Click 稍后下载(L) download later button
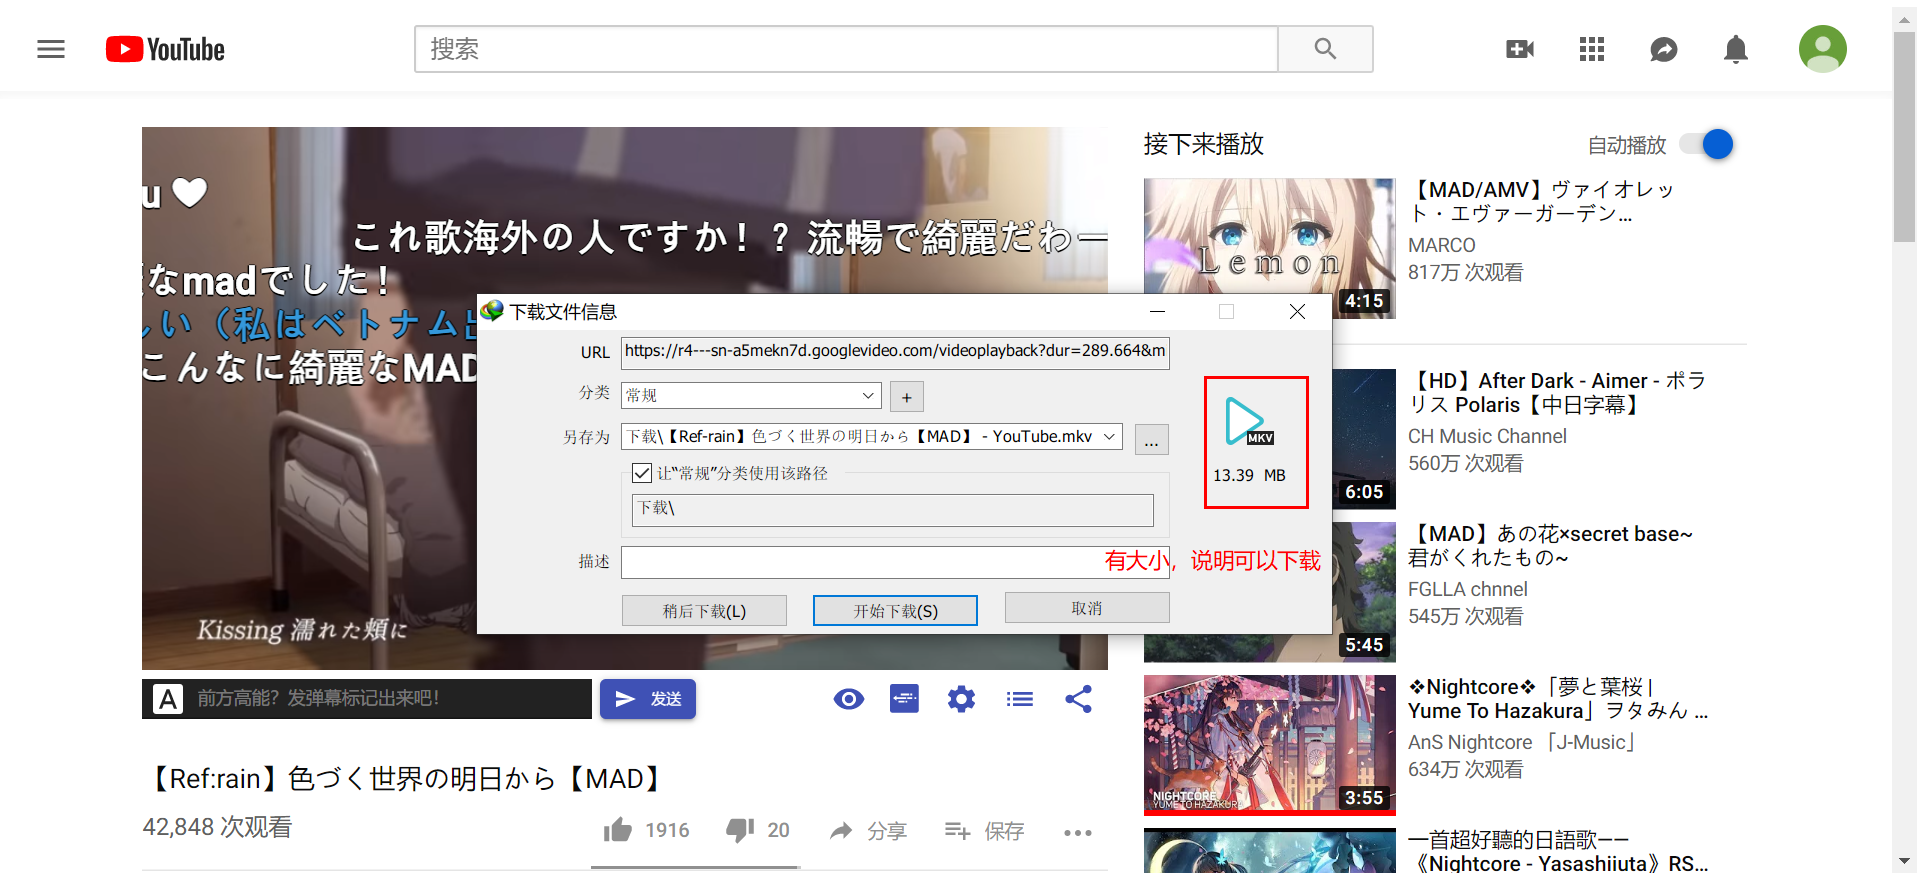This screenshot has width=1917, height=873. (704, 610)
